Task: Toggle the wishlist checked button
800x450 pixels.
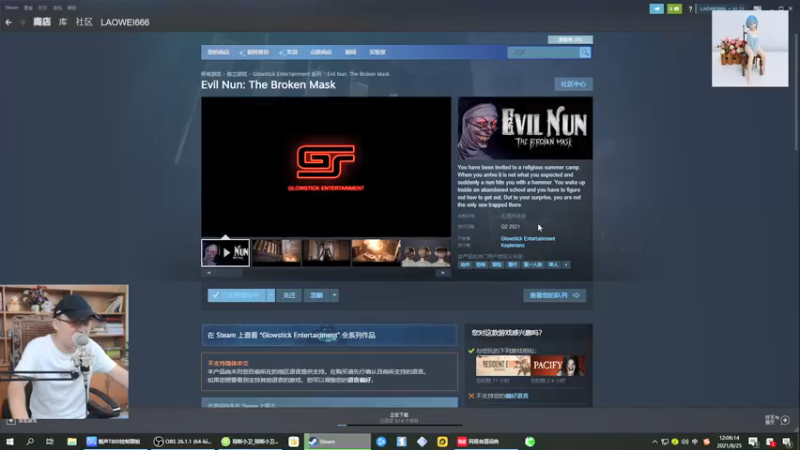Action: 236,295
